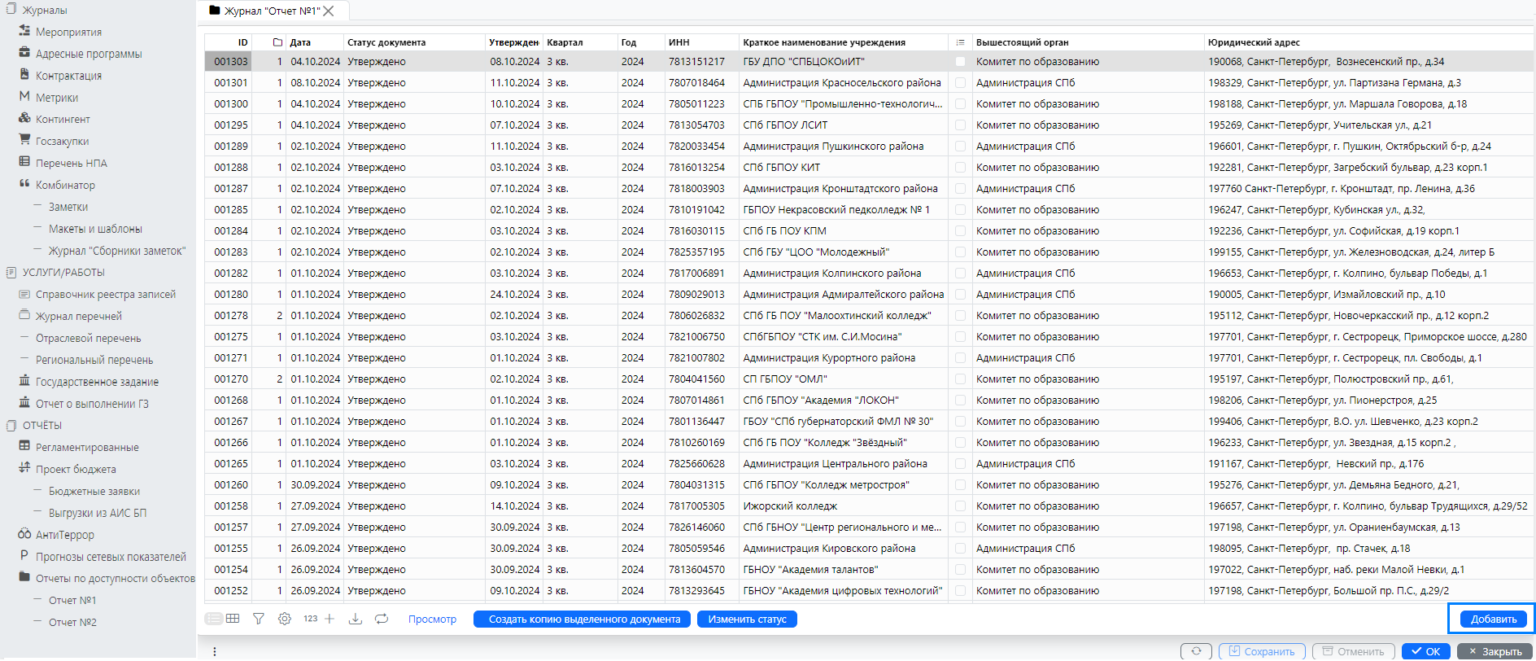The width and height of the screenshot is (1536, 661).
Task: Open Отчет №2 in the sidebar
Action: pos(72,622)
